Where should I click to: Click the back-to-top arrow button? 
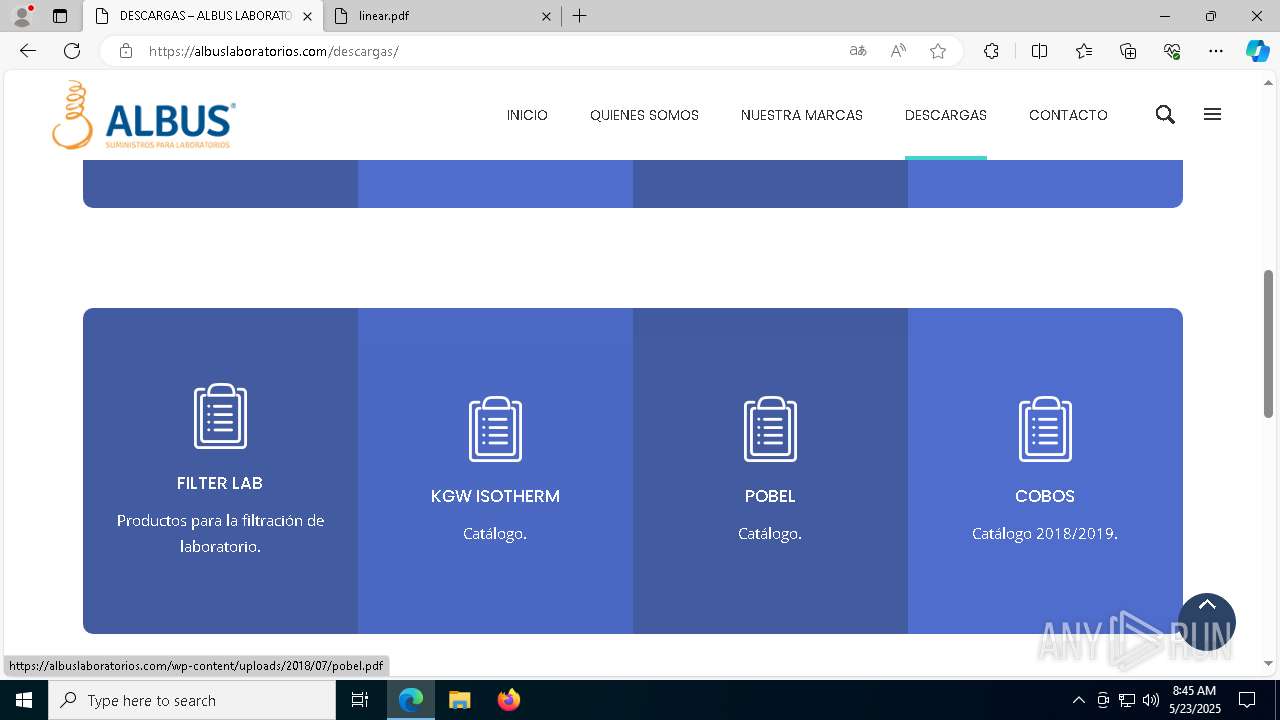(x=1207, y=622)
